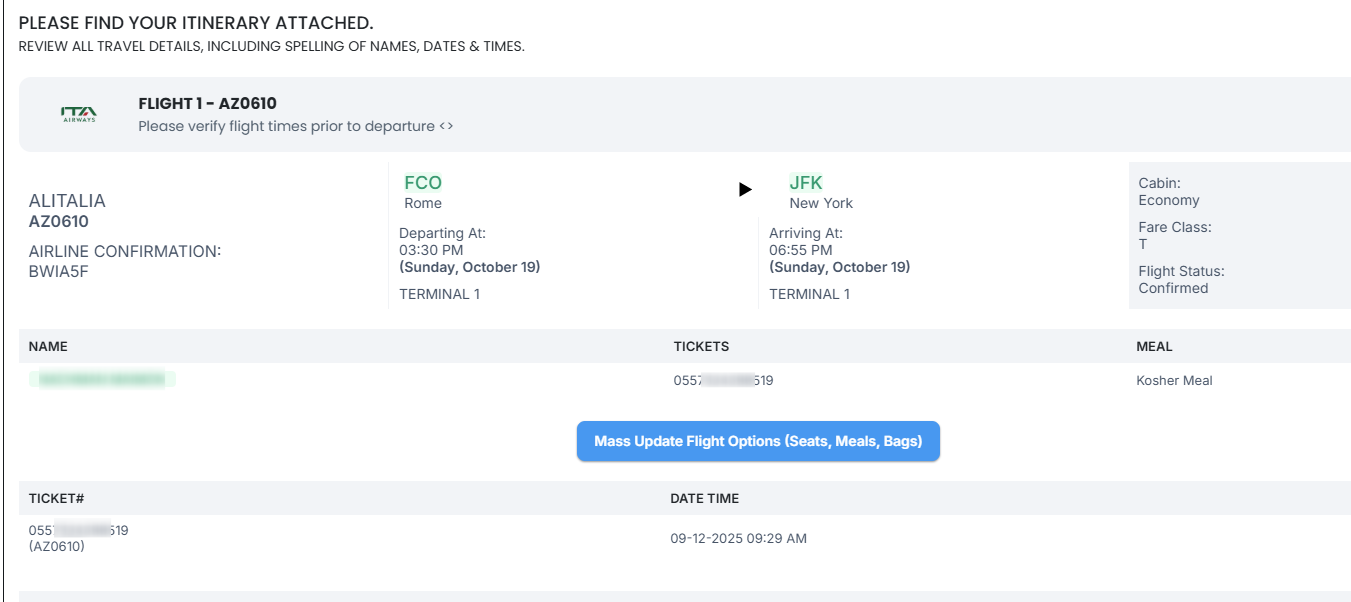Click the MEAL column header
The height and width of the screenshot is (602, 1351).
coord(1154,346)
